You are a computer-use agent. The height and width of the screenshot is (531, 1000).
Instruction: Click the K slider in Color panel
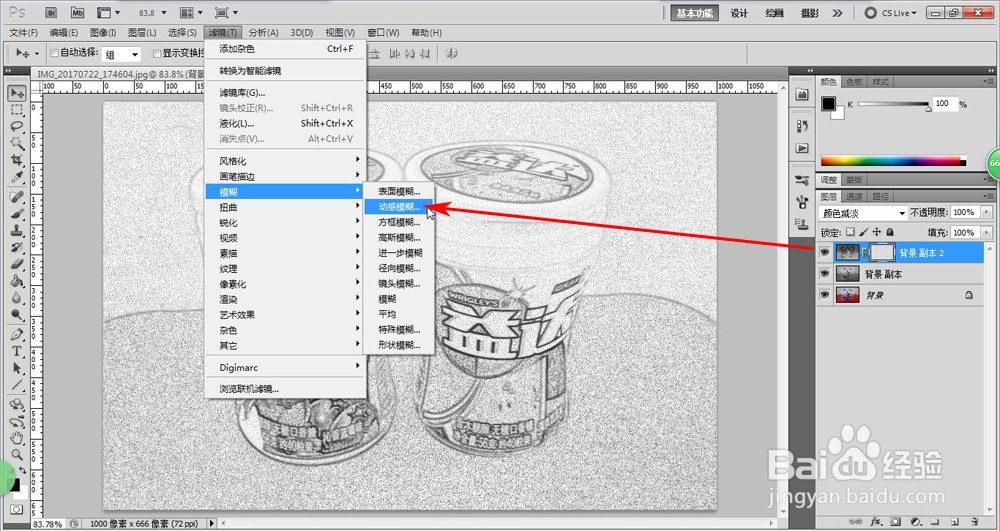893,105
